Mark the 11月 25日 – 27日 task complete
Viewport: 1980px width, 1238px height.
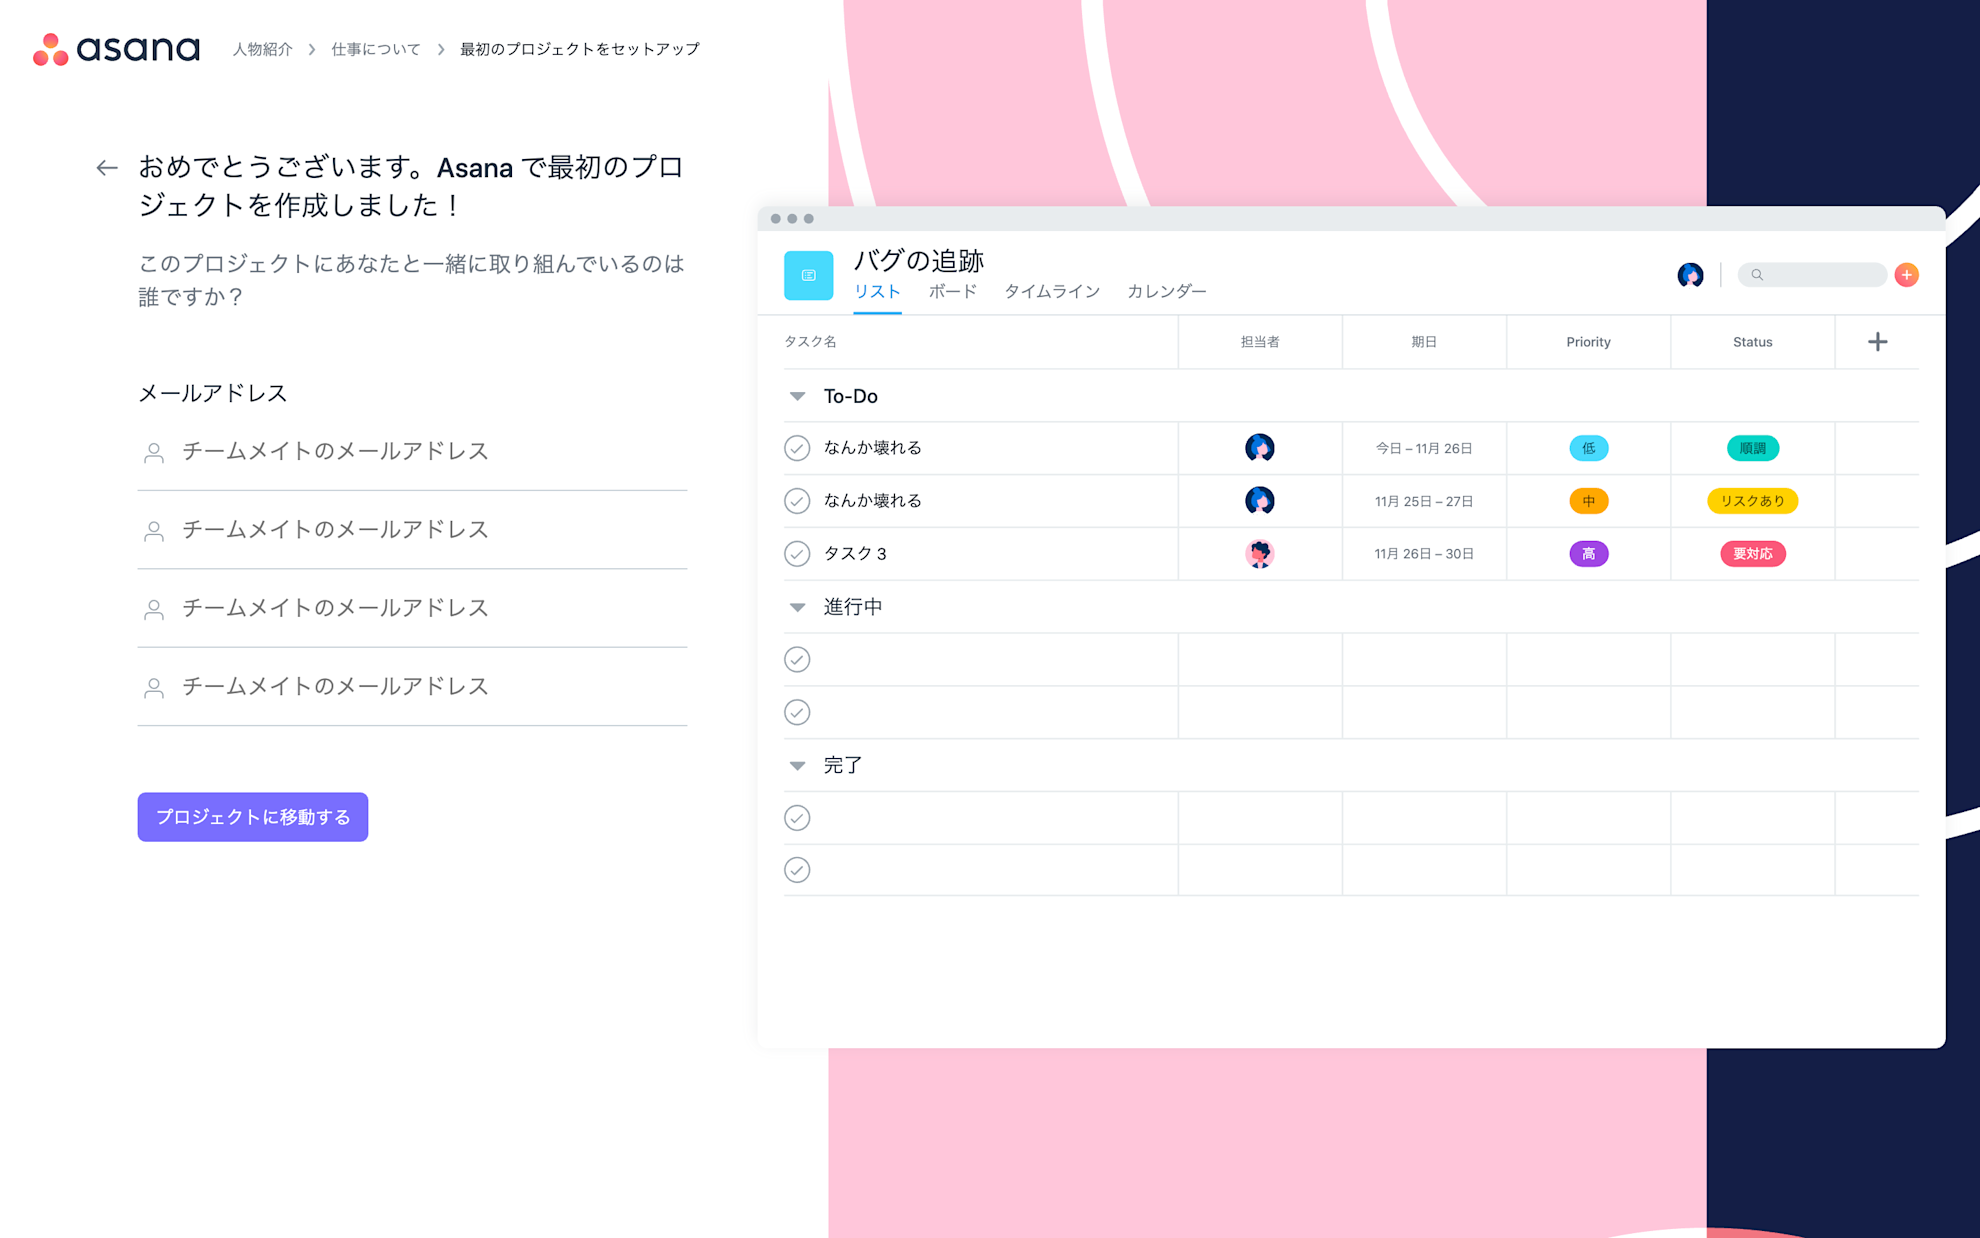pyautogui.click(x=797, y=500)
